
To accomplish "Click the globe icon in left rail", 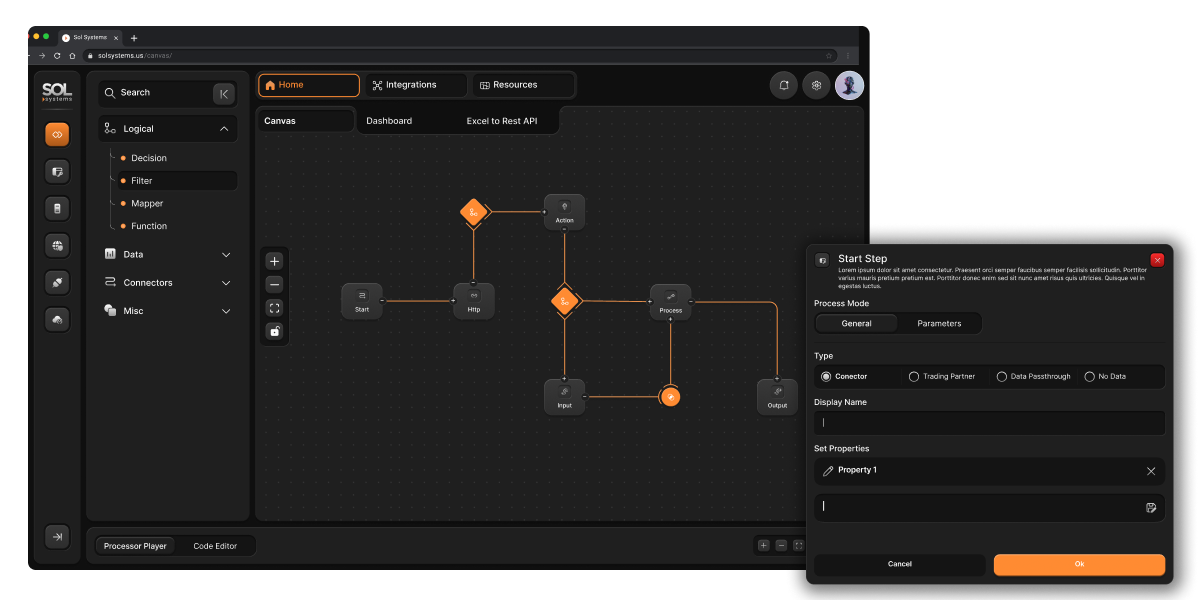I will click(57, 245).
